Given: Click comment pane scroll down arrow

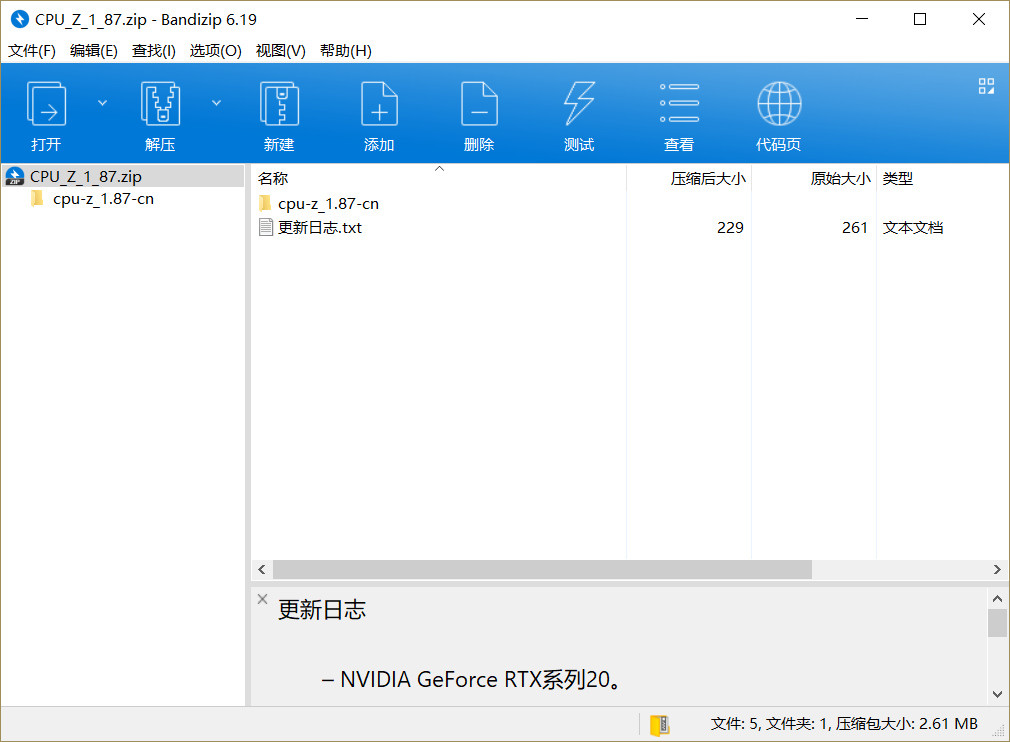Looking at the screenshot, I should pos(997,694).
